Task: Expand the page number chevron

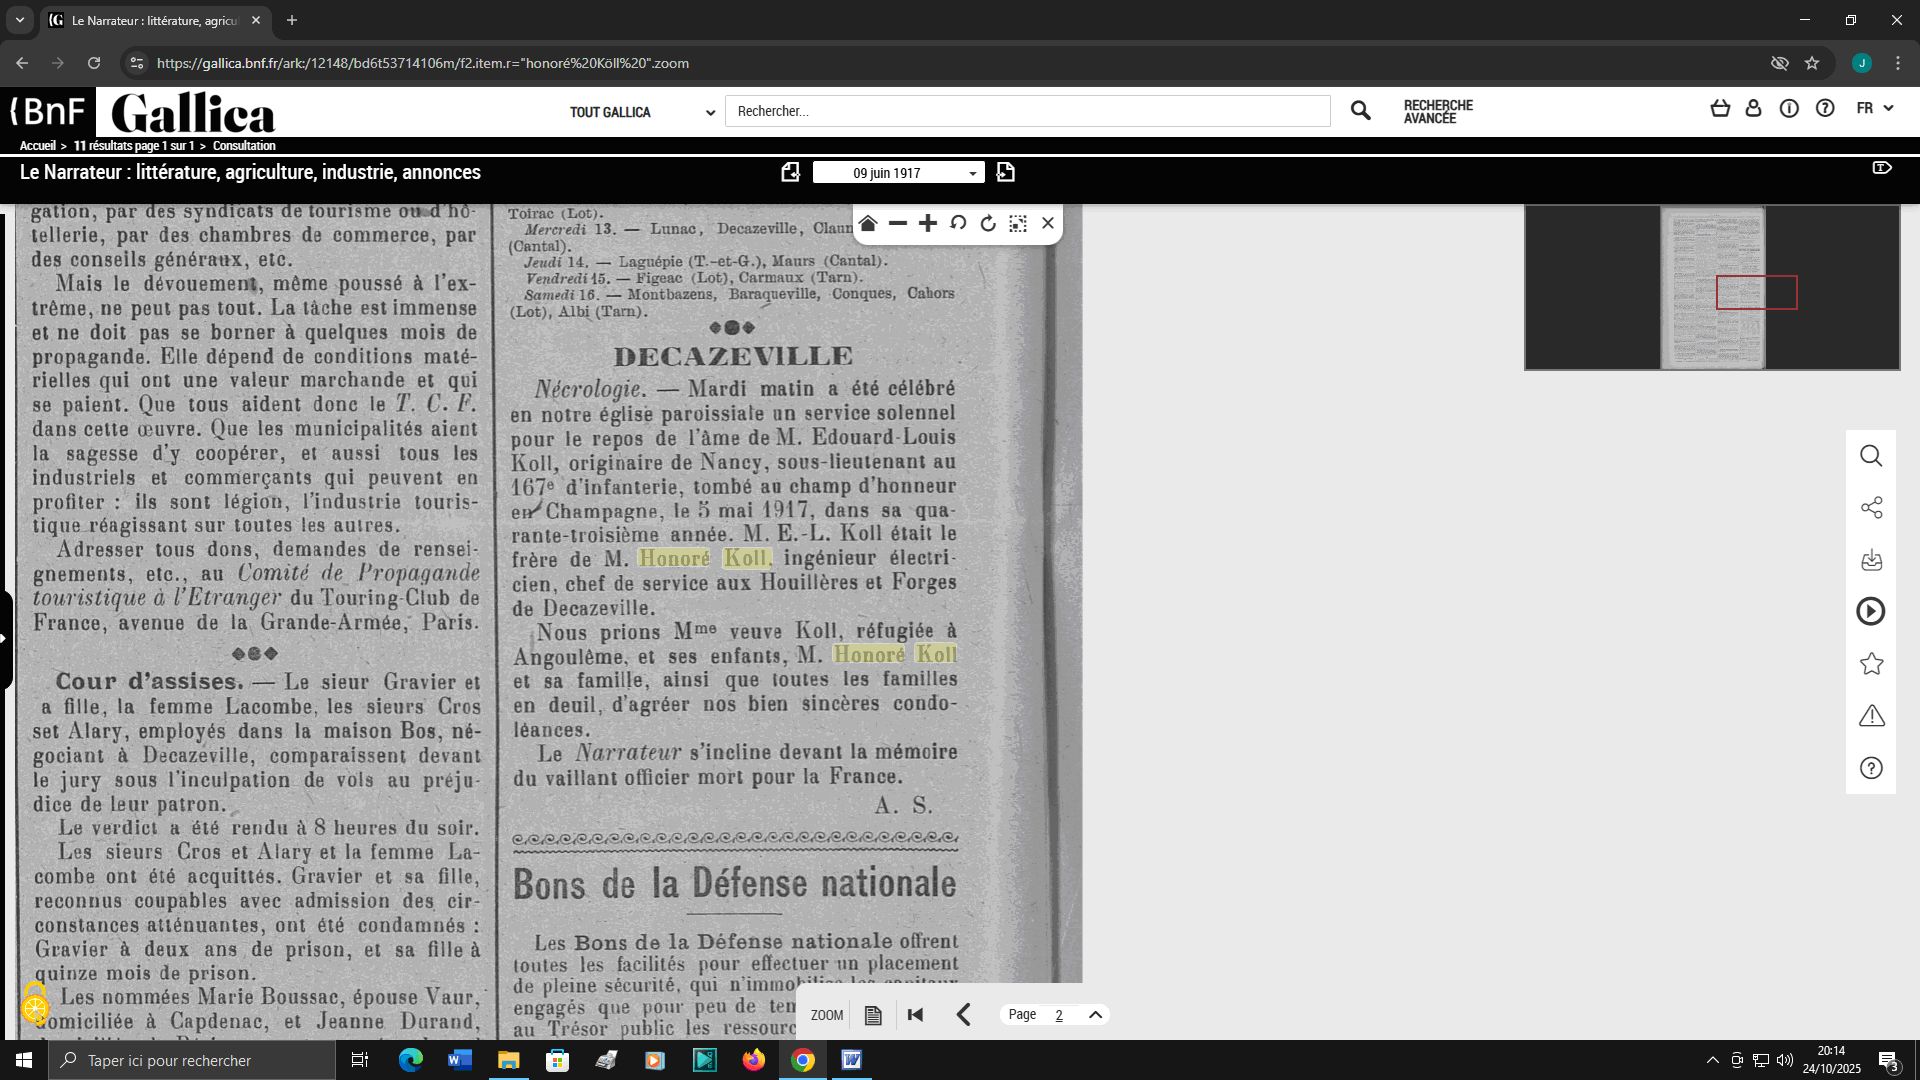Action: tap(1095, 1015)
